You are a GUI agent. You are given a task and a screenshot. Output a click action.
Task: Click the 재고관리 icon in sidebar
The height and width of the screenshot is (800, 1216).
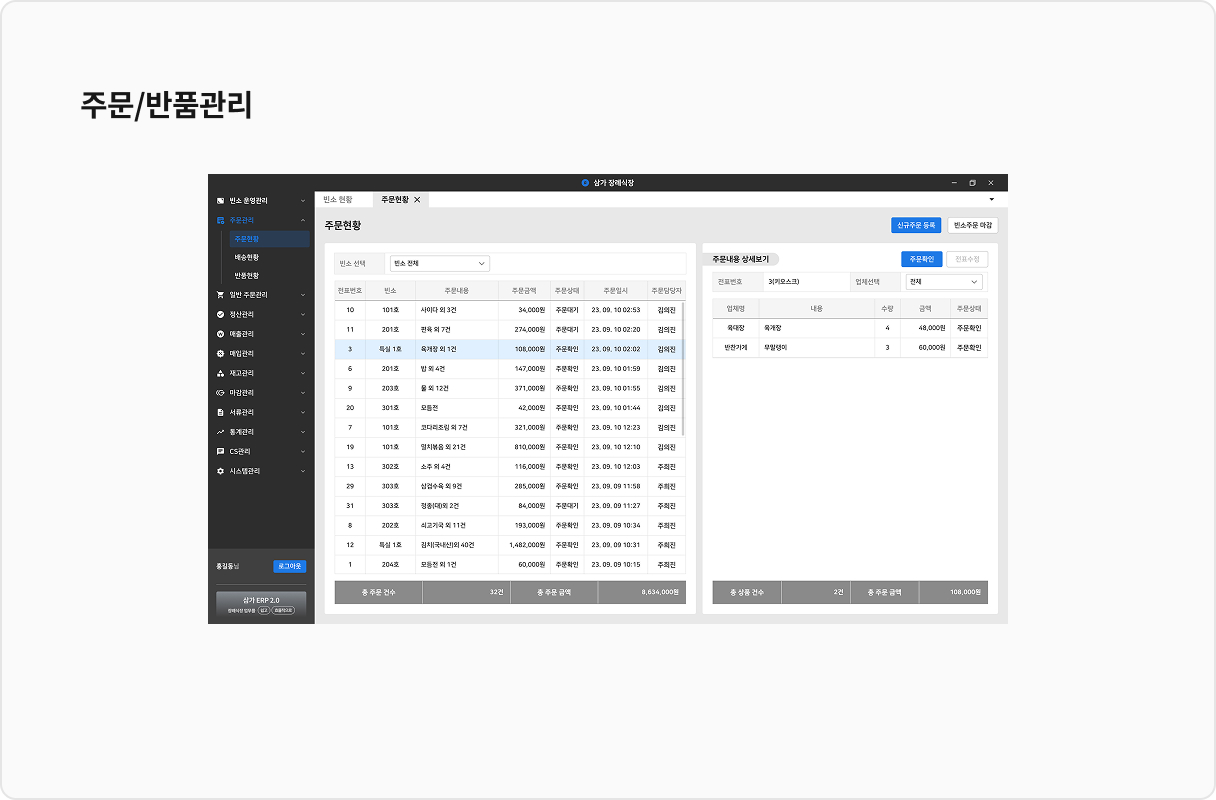220,373
